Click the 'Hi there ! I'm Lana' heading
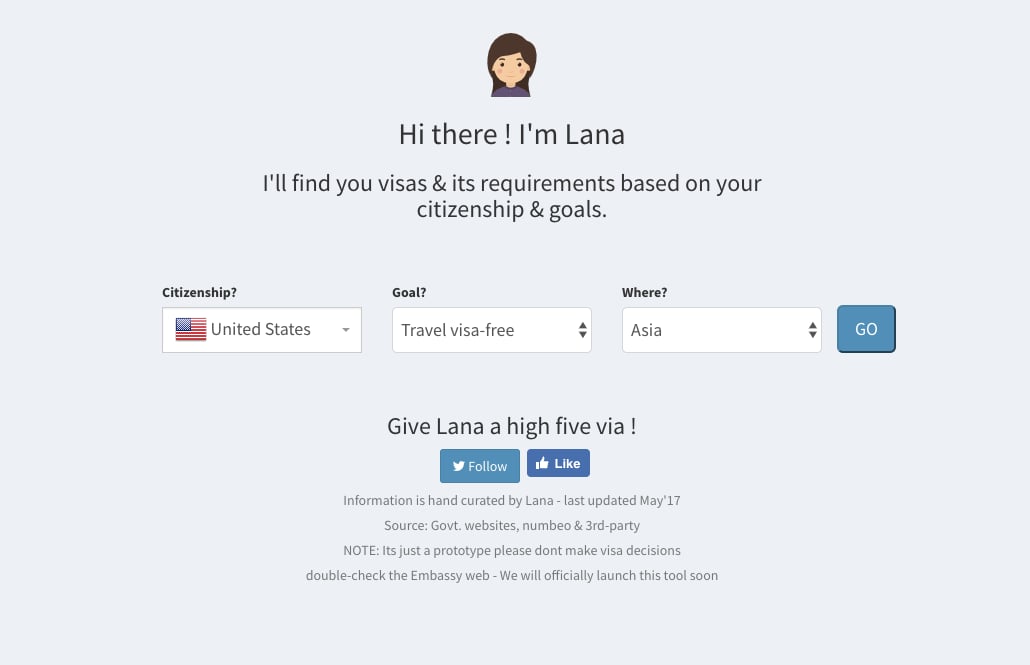Image resolution: width=1030 pixels, height=665 pixels. [512, 134]
